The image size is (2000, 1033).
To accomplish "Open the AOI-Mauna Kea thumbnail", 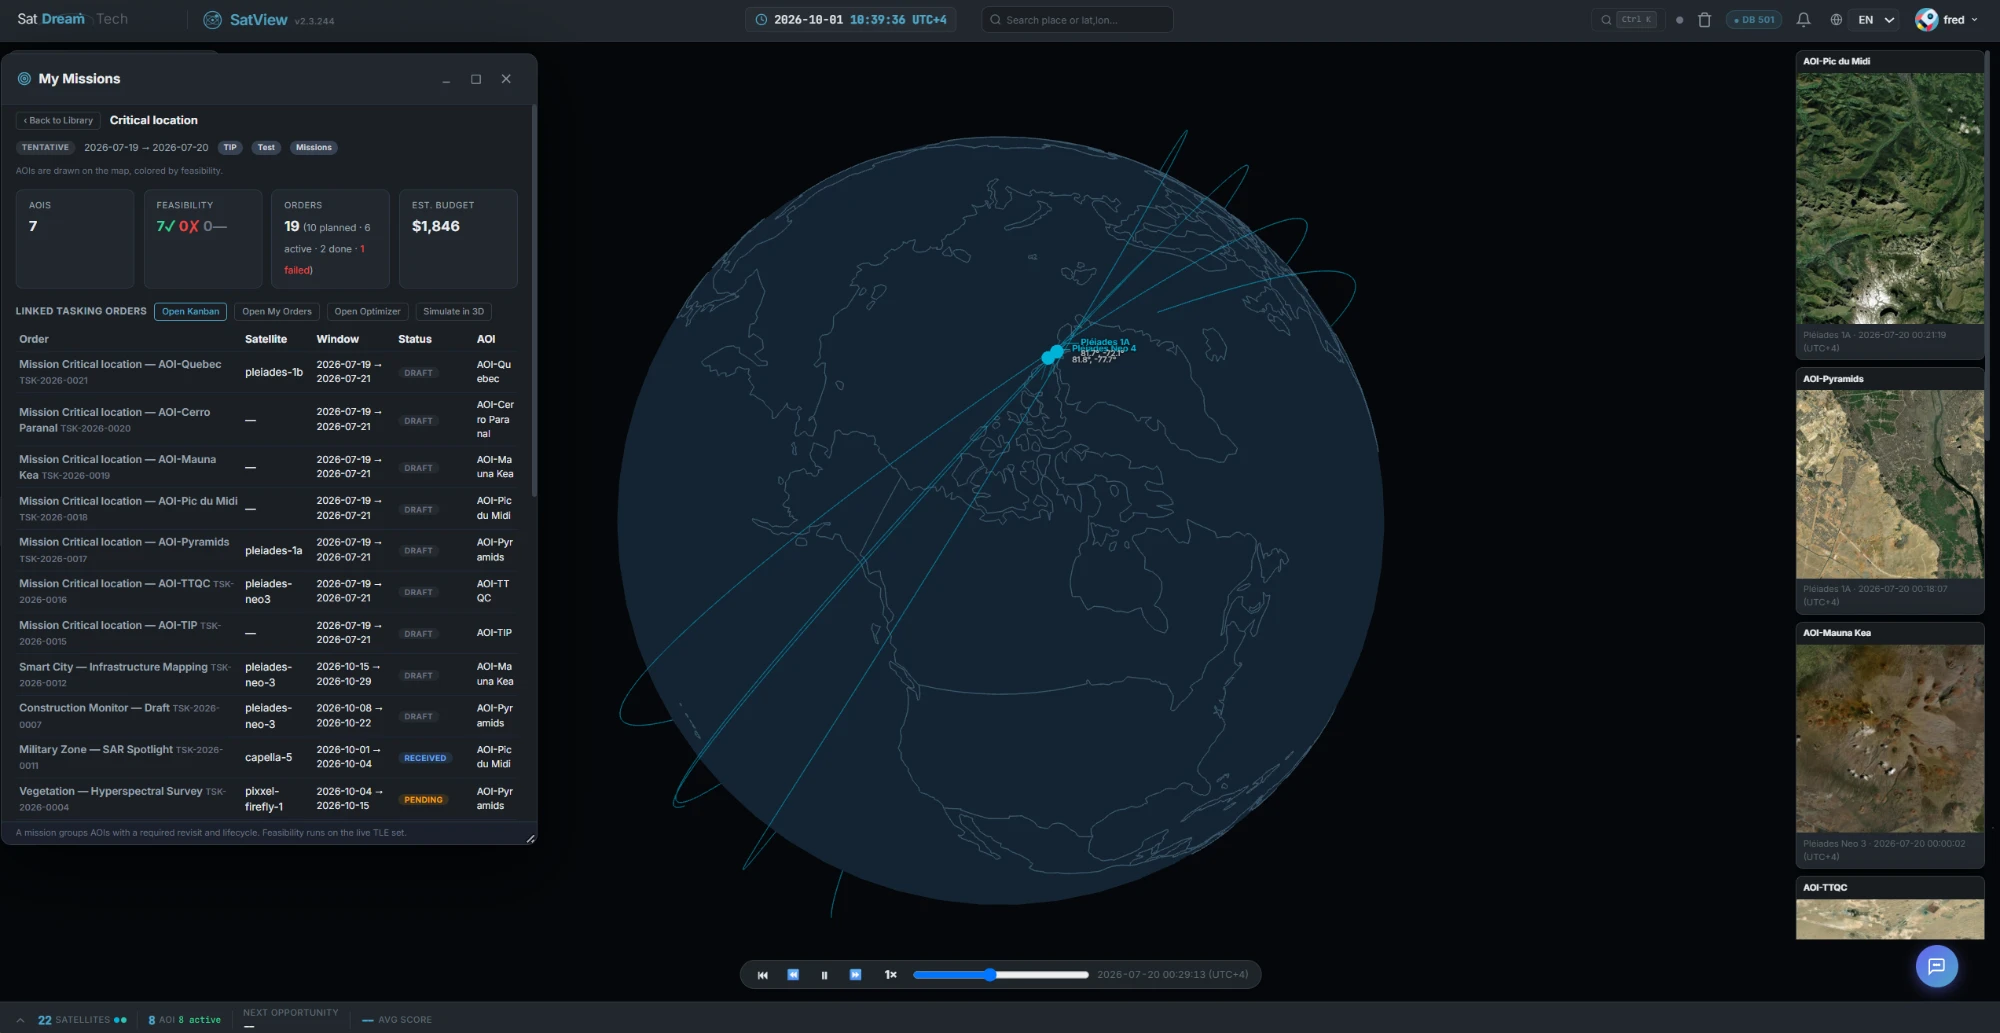I will point(1890,738).
